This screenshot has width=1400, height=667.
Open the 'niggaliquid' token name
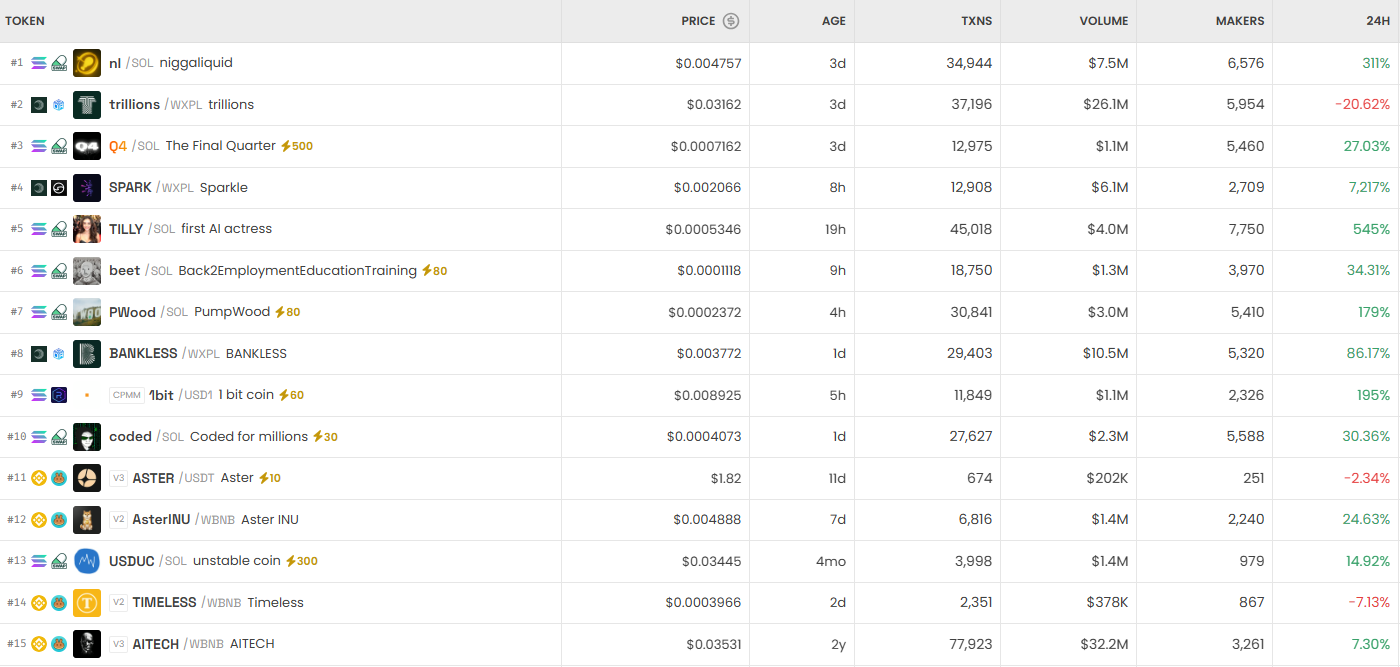click(x=196, y=63)
